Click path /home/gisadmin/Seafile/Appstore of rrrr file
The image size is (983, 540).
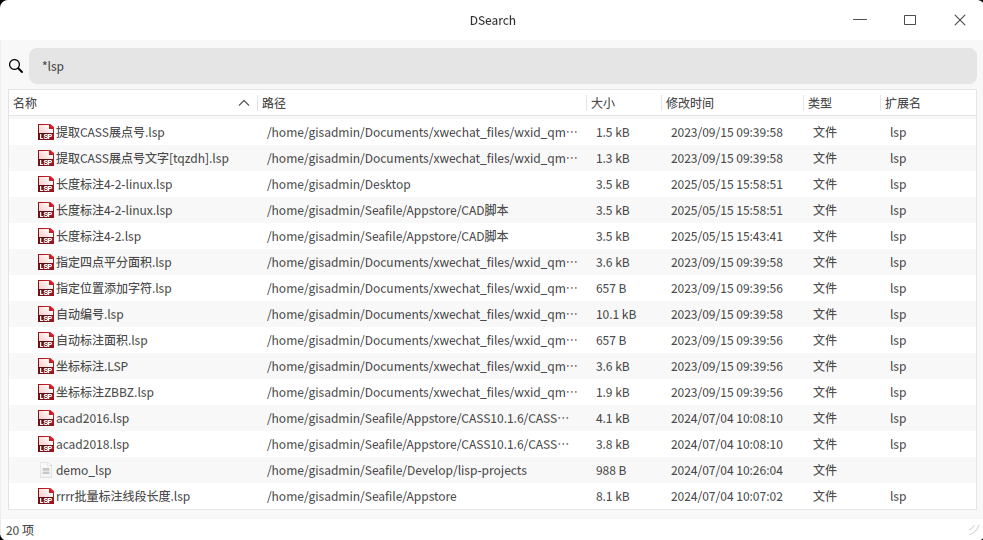tap(362, 497)
